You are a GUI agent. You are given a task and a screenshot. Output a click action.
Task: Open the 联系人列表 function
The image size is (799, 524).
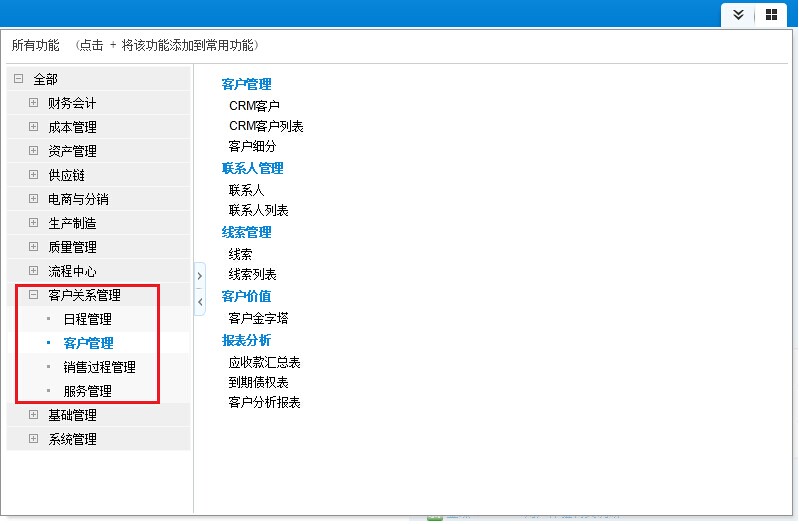[258, 210]
